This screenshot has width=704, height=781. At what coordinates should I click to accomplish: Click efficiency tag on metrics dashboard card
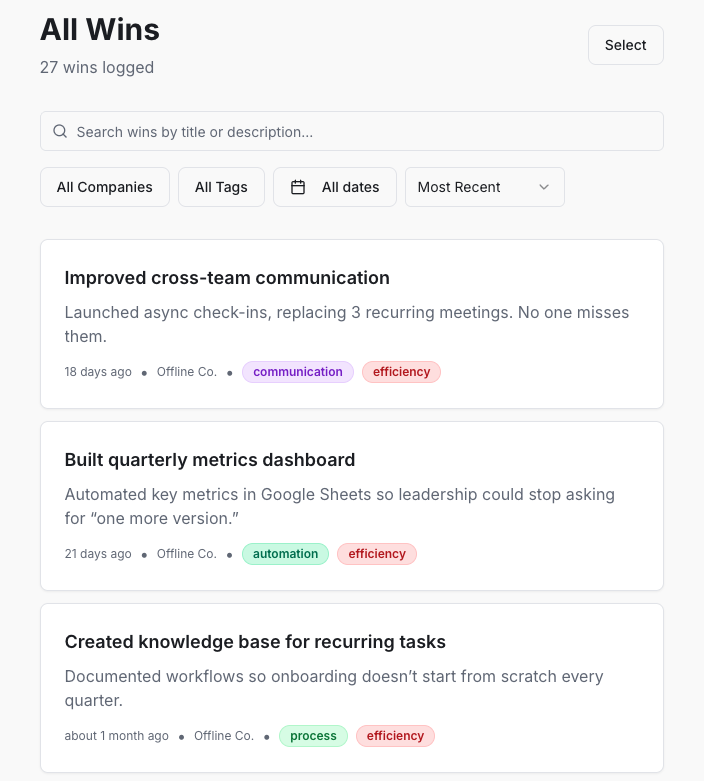(x=377, y=554)
